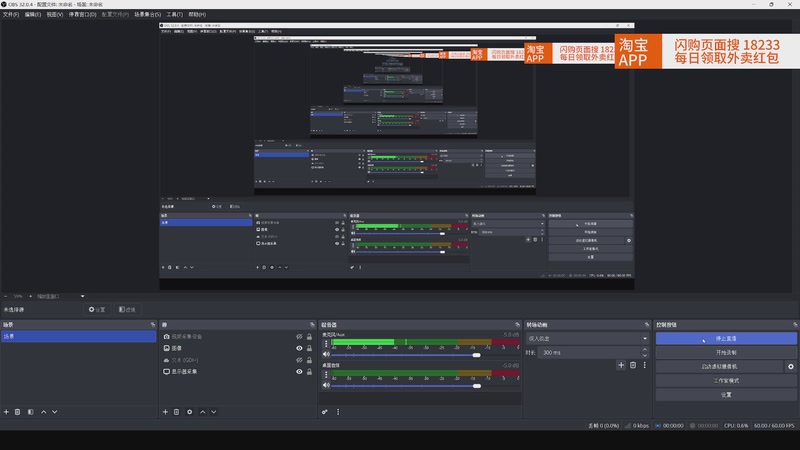The width and height of the screenshot is (800, 450).
Task: Click the 启动虚拟摄像机 button
Action: coord(719,366)
